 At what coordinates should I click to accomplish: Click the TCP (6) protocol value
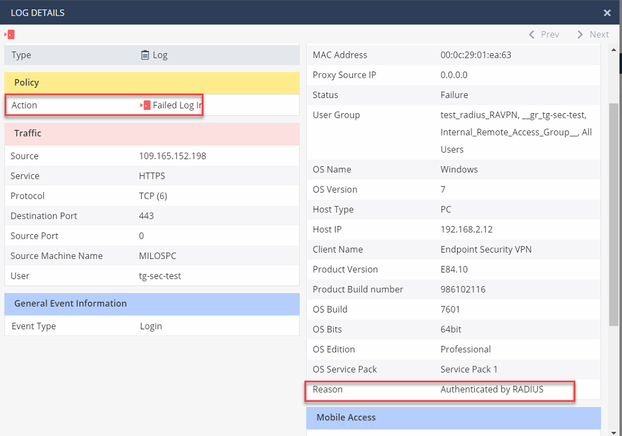pyautogui.click(x=153, y=196)
